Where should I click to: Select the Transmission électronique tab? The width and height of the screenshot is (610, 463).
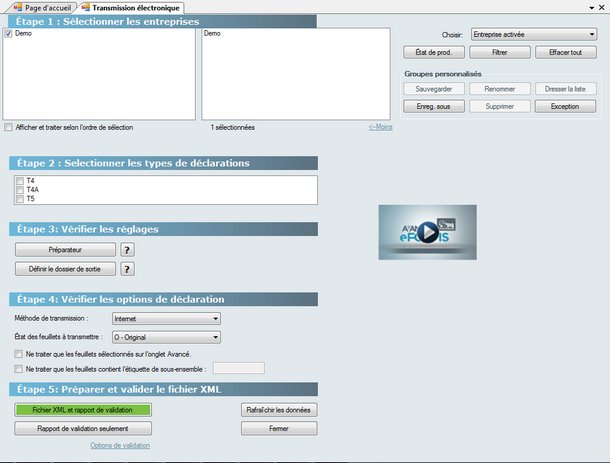coord(131,8)
